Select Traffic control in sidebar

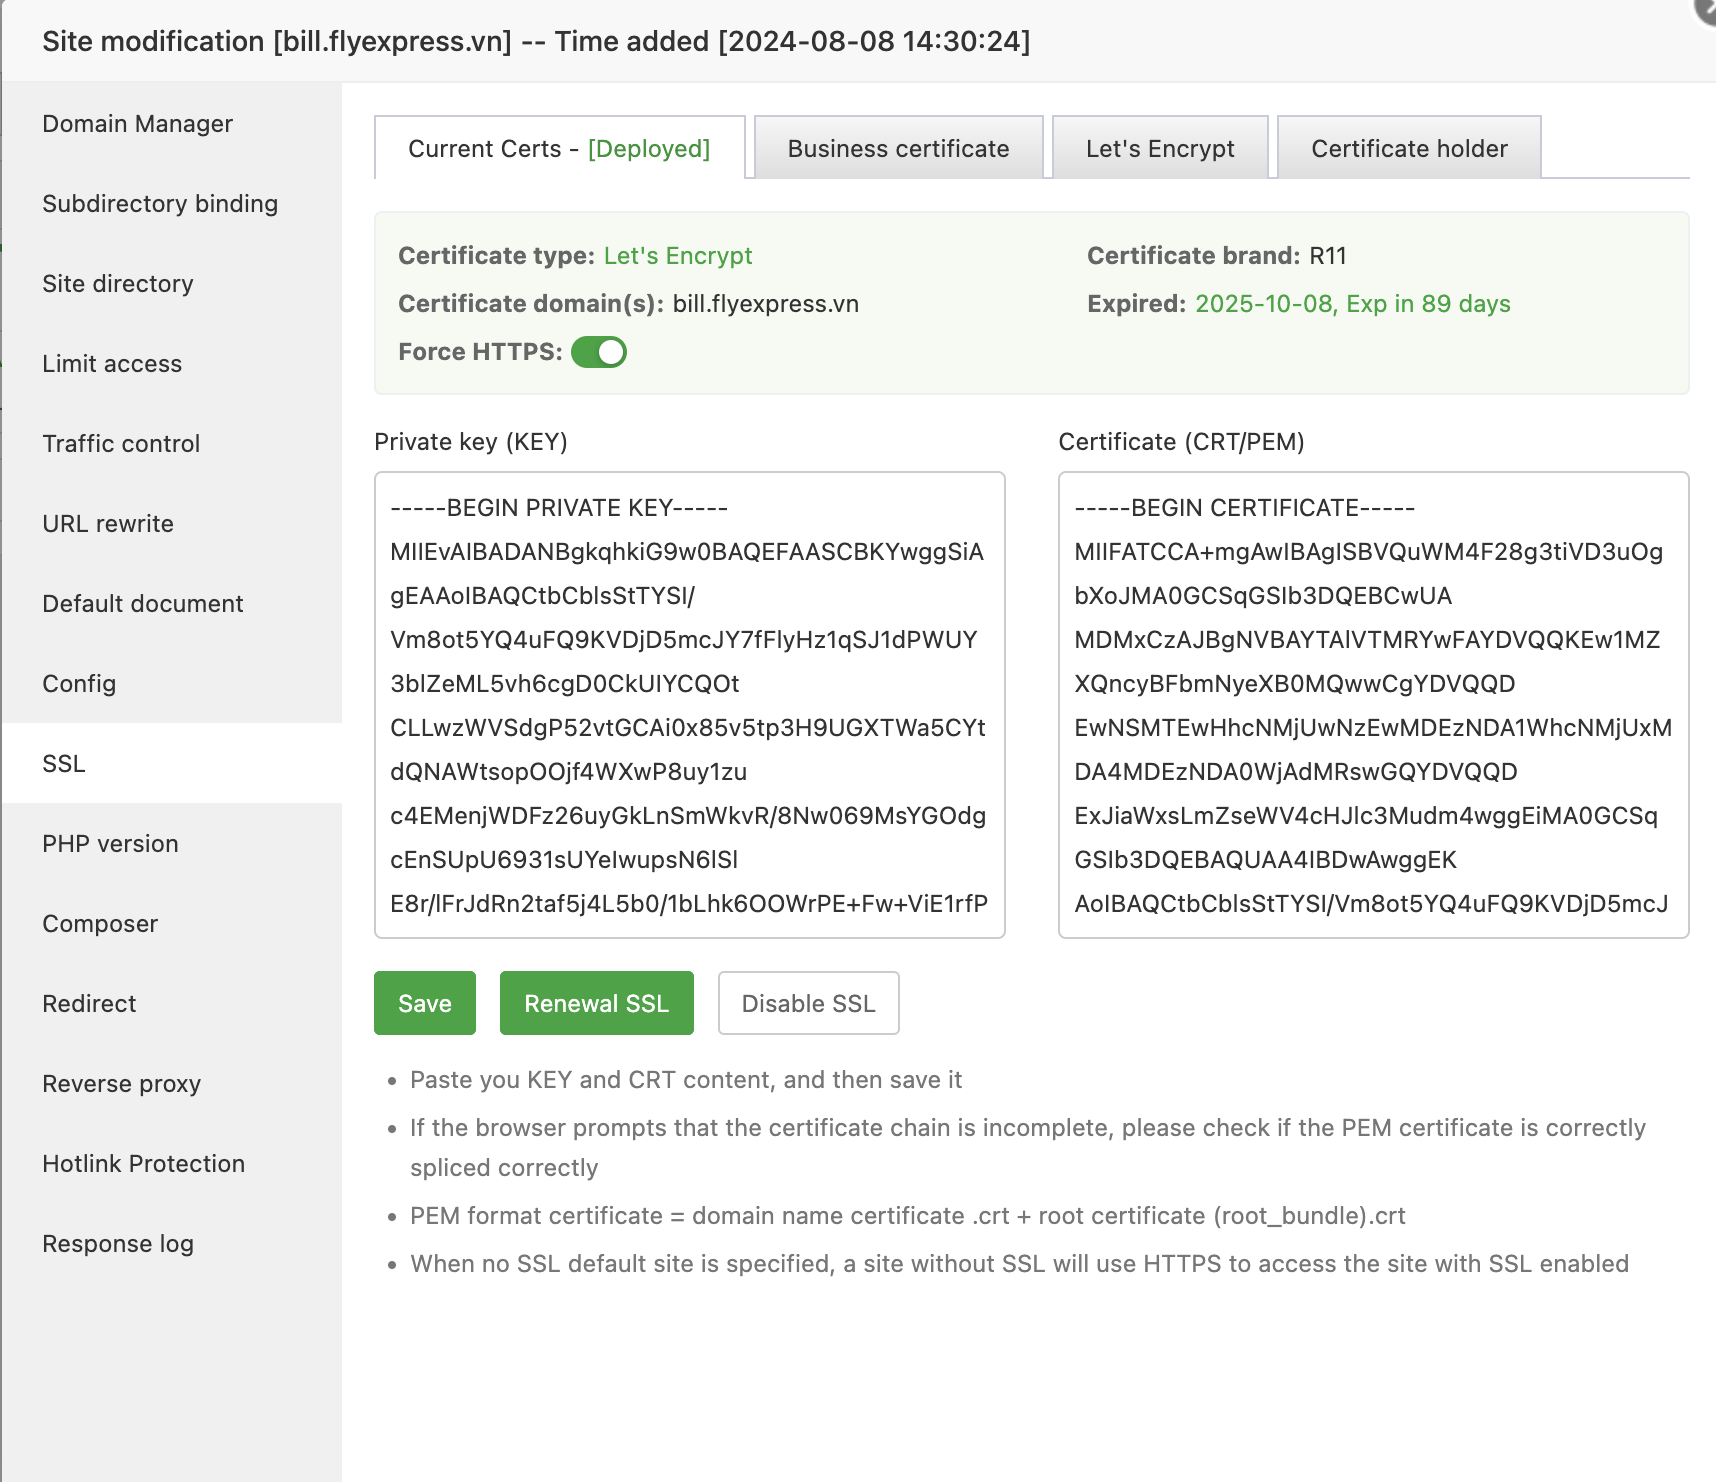[x=121, y=444]
